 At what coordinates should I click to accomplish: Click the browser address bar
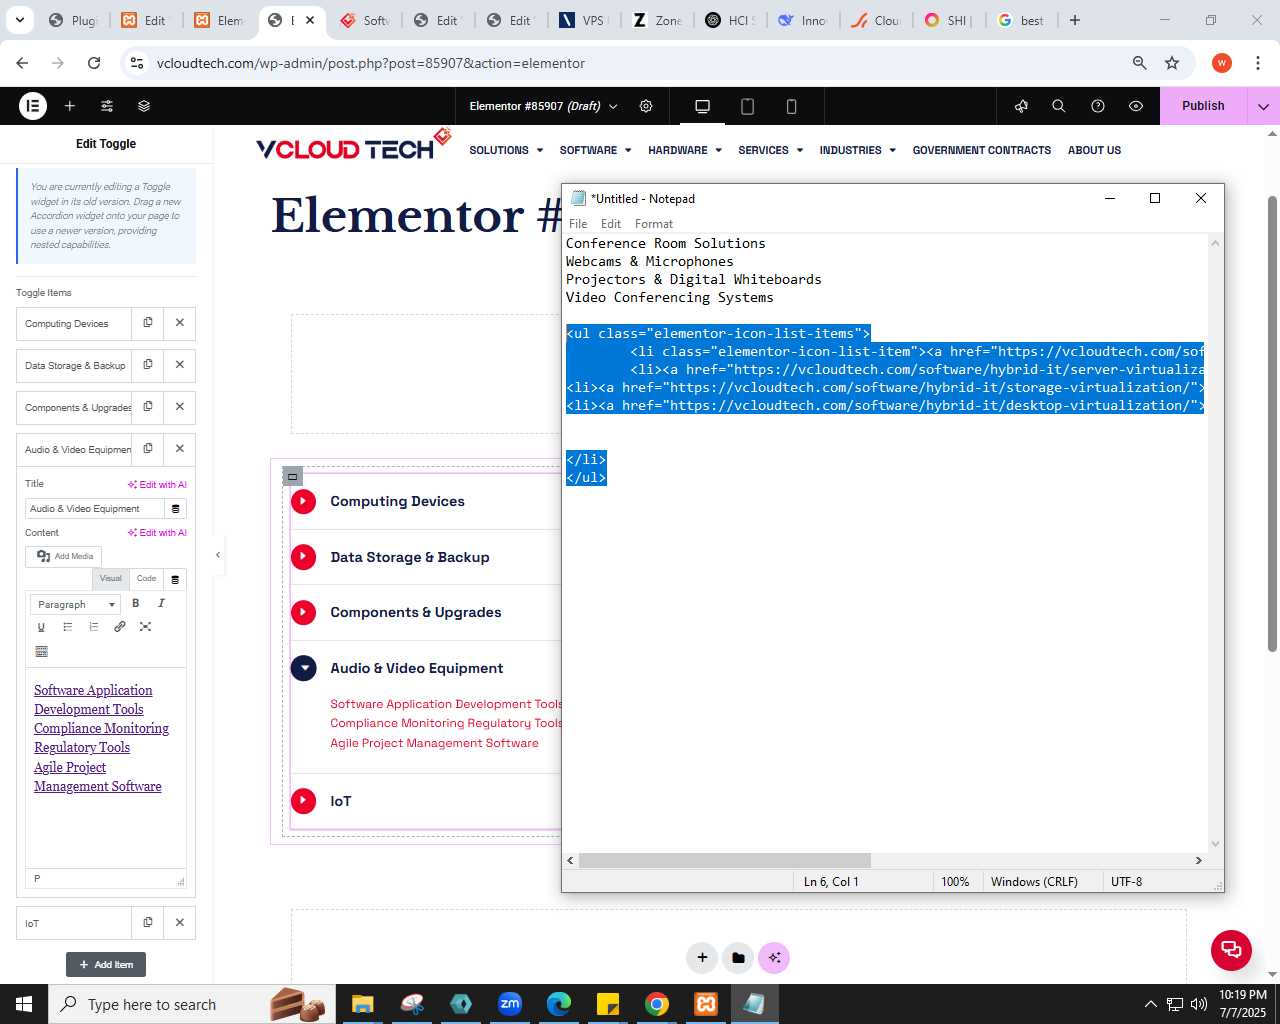coord(640,63)
